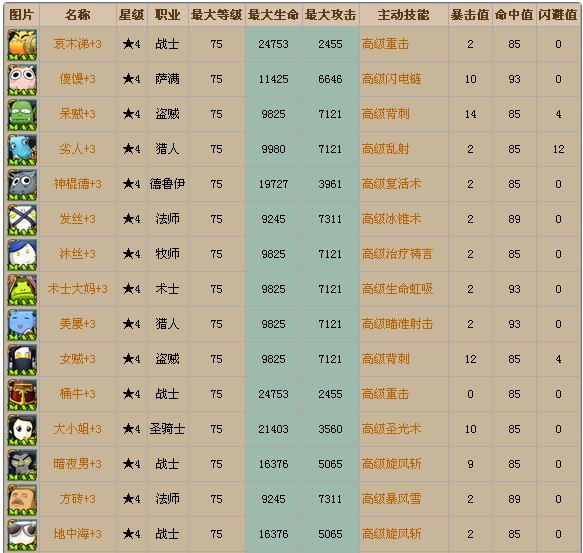Select the 地中海+3 sunglasses avatar icon
This screenshot has height=553, width=583.
(22, 534)
